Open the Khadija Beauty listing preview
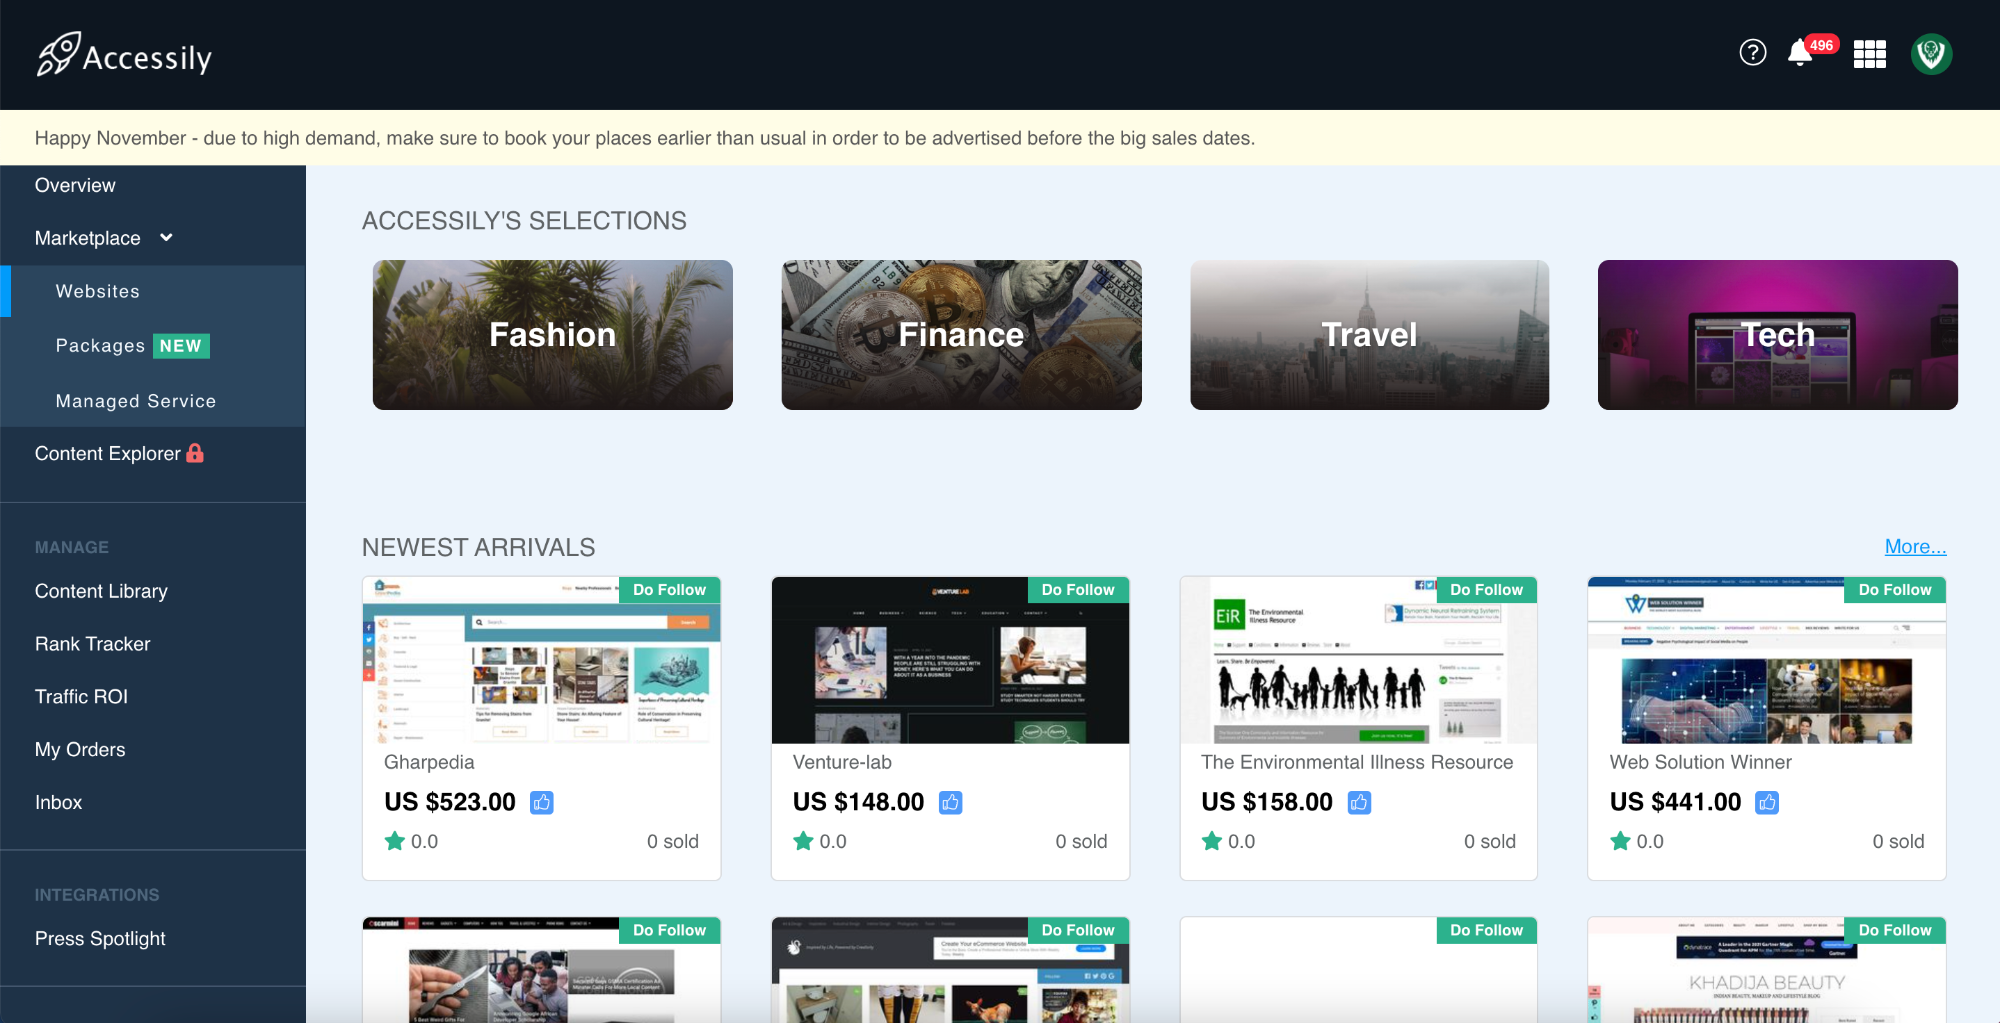The height and width of the screenshot is (1023, 2000). 1766,970
